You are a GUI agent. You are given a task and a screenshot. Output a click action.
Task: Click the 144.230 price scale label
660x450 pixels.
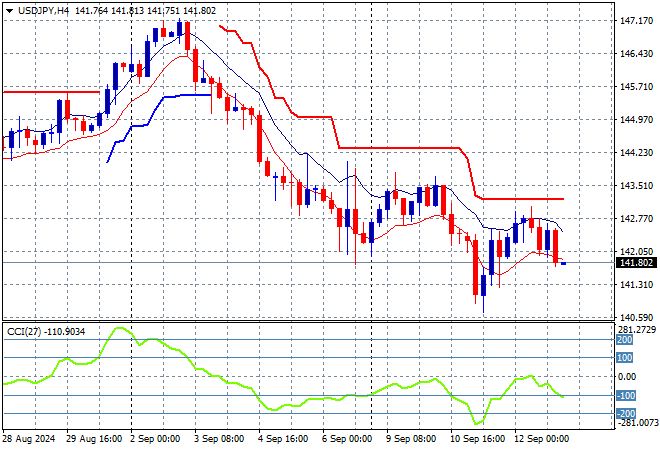(x=635, y=153)
